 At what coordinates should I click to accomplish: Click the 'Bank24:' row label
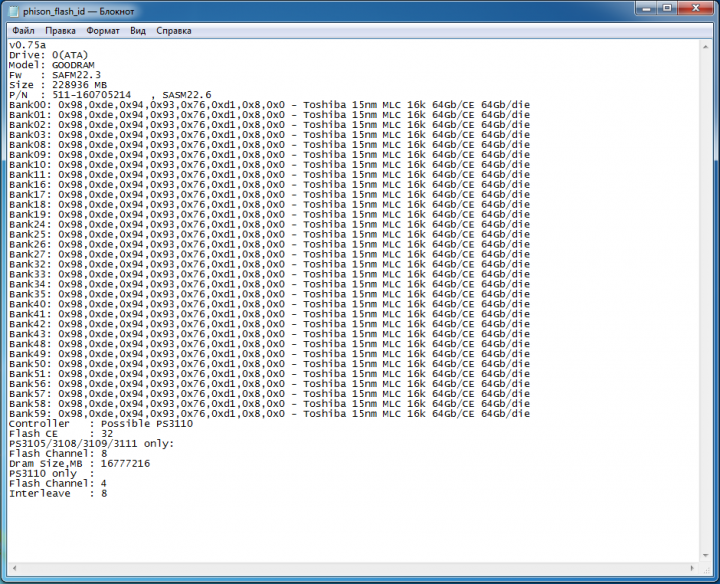pyautogui.click(x=30, y=225)
